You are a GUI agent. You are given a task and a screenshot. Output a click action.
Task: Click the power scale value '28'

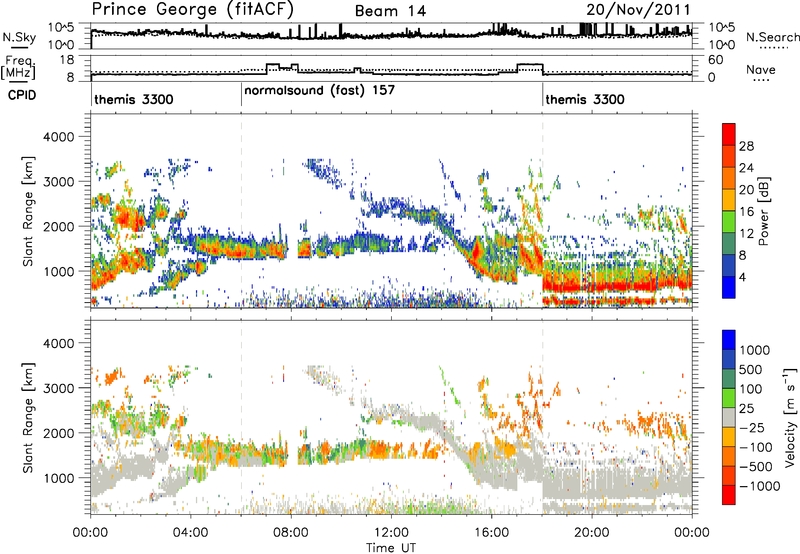[746, 146]
